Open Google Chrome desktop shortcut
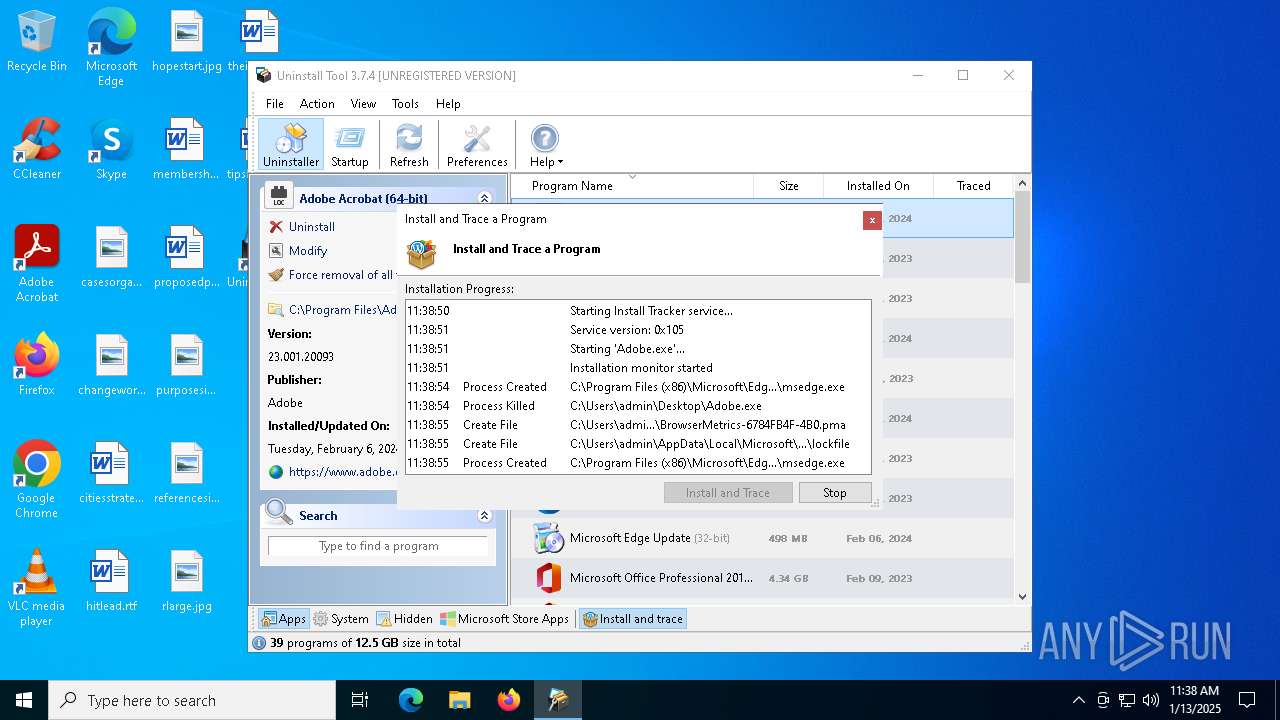The height and width of the screenshot is (720, 1280). (37, 480)
